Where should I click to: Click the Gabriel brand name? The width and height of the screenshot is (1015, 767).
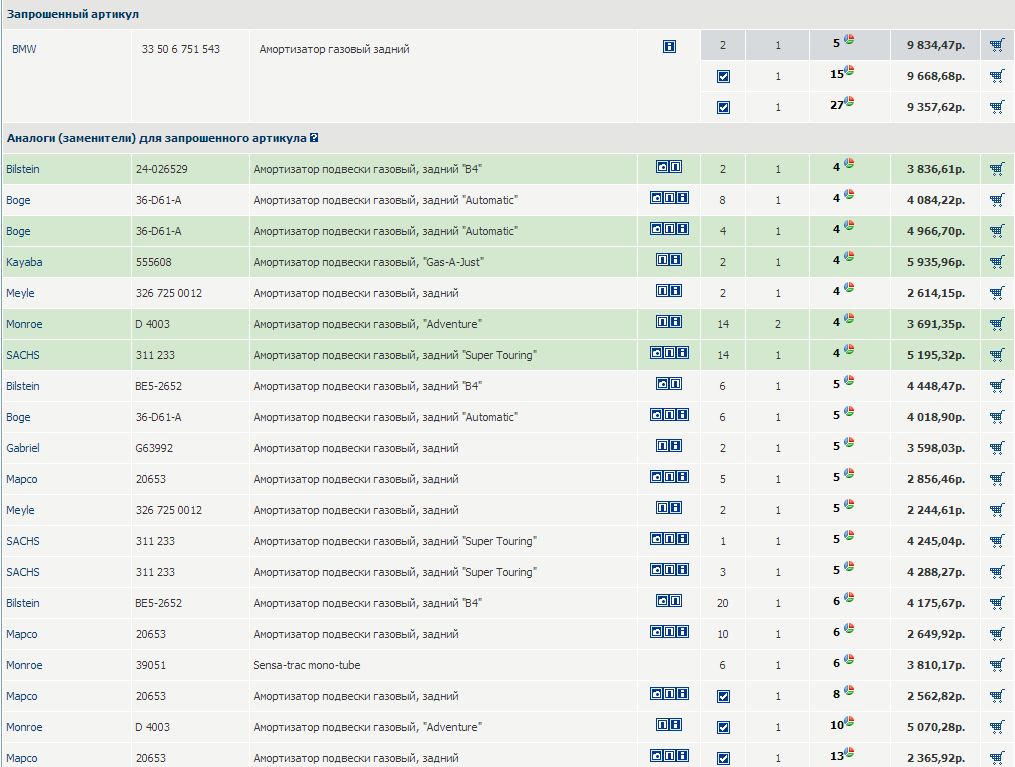tap(23, 448)
